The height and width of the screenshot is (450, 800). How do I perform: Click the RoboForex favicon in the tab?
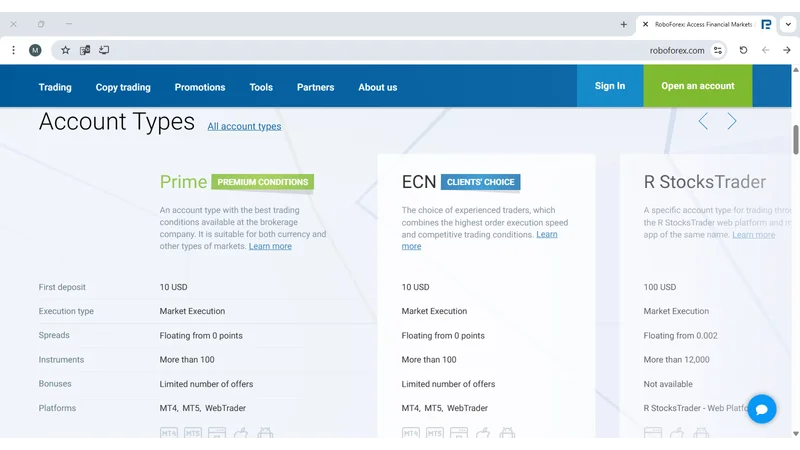tap(766, 24)
